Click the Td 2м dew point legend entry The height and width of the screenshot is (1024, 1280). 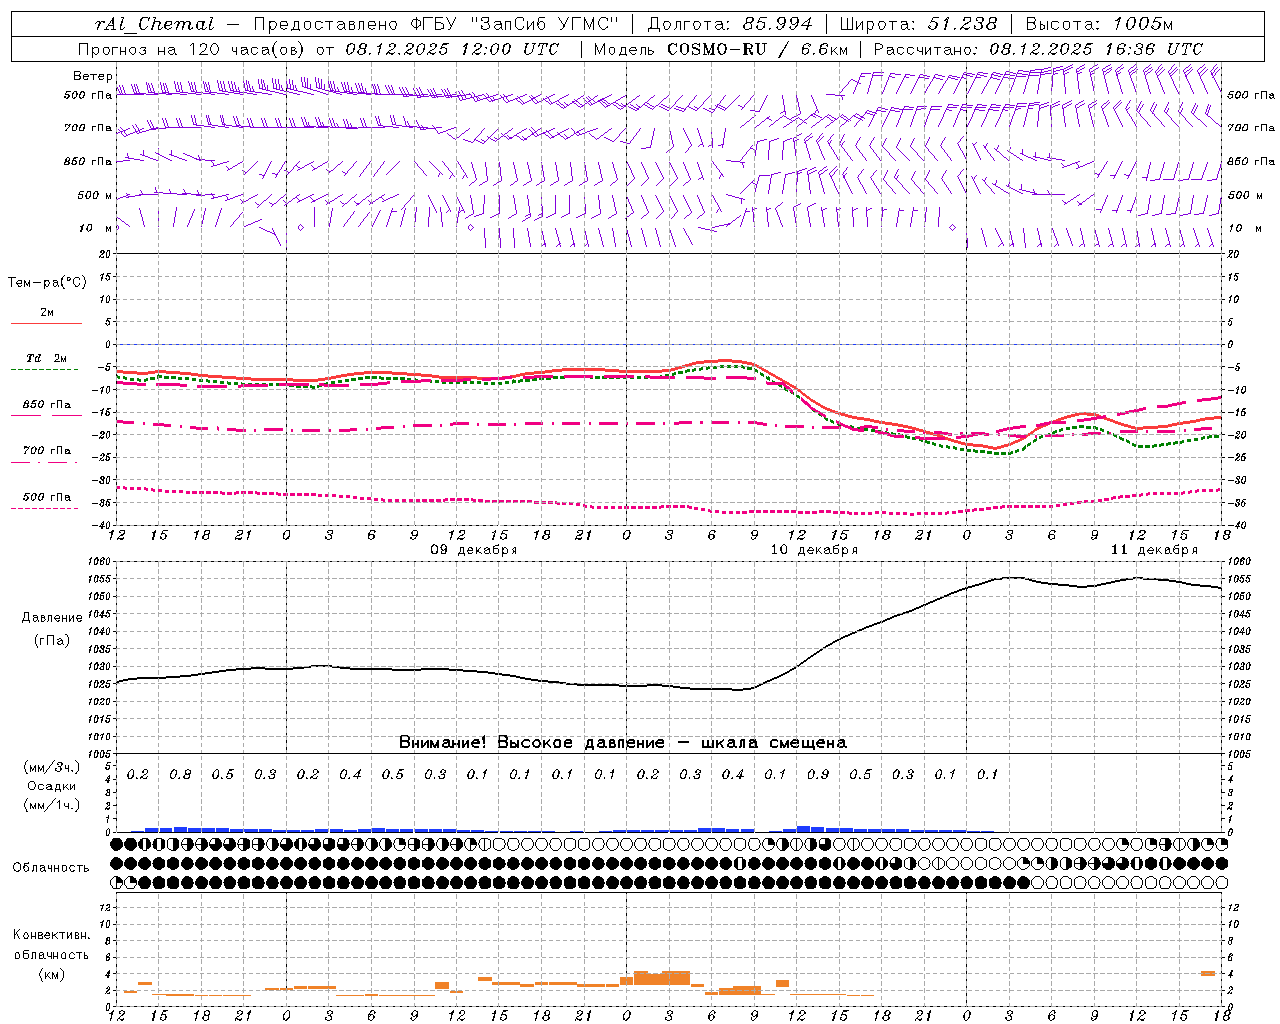[x=47, y=358]
